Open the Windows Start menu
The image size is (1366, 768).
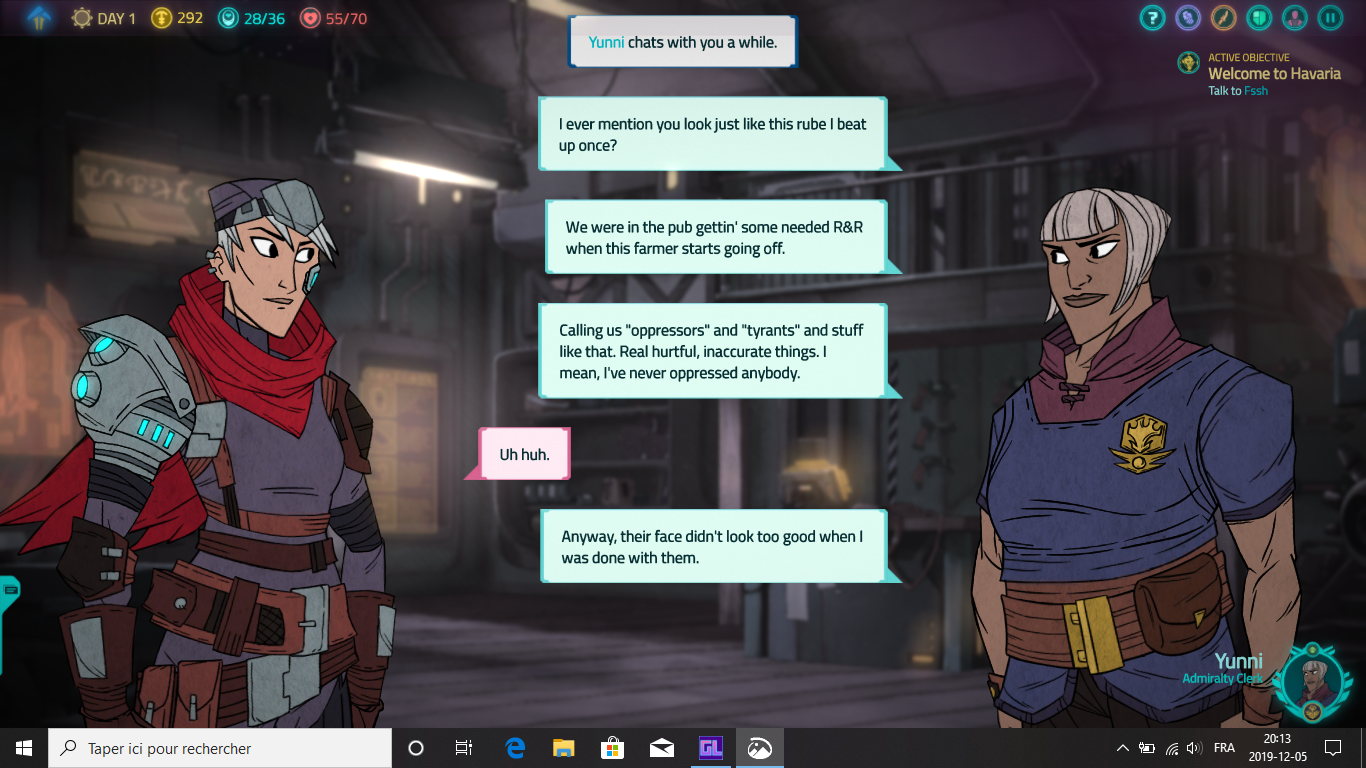point(24,748)
